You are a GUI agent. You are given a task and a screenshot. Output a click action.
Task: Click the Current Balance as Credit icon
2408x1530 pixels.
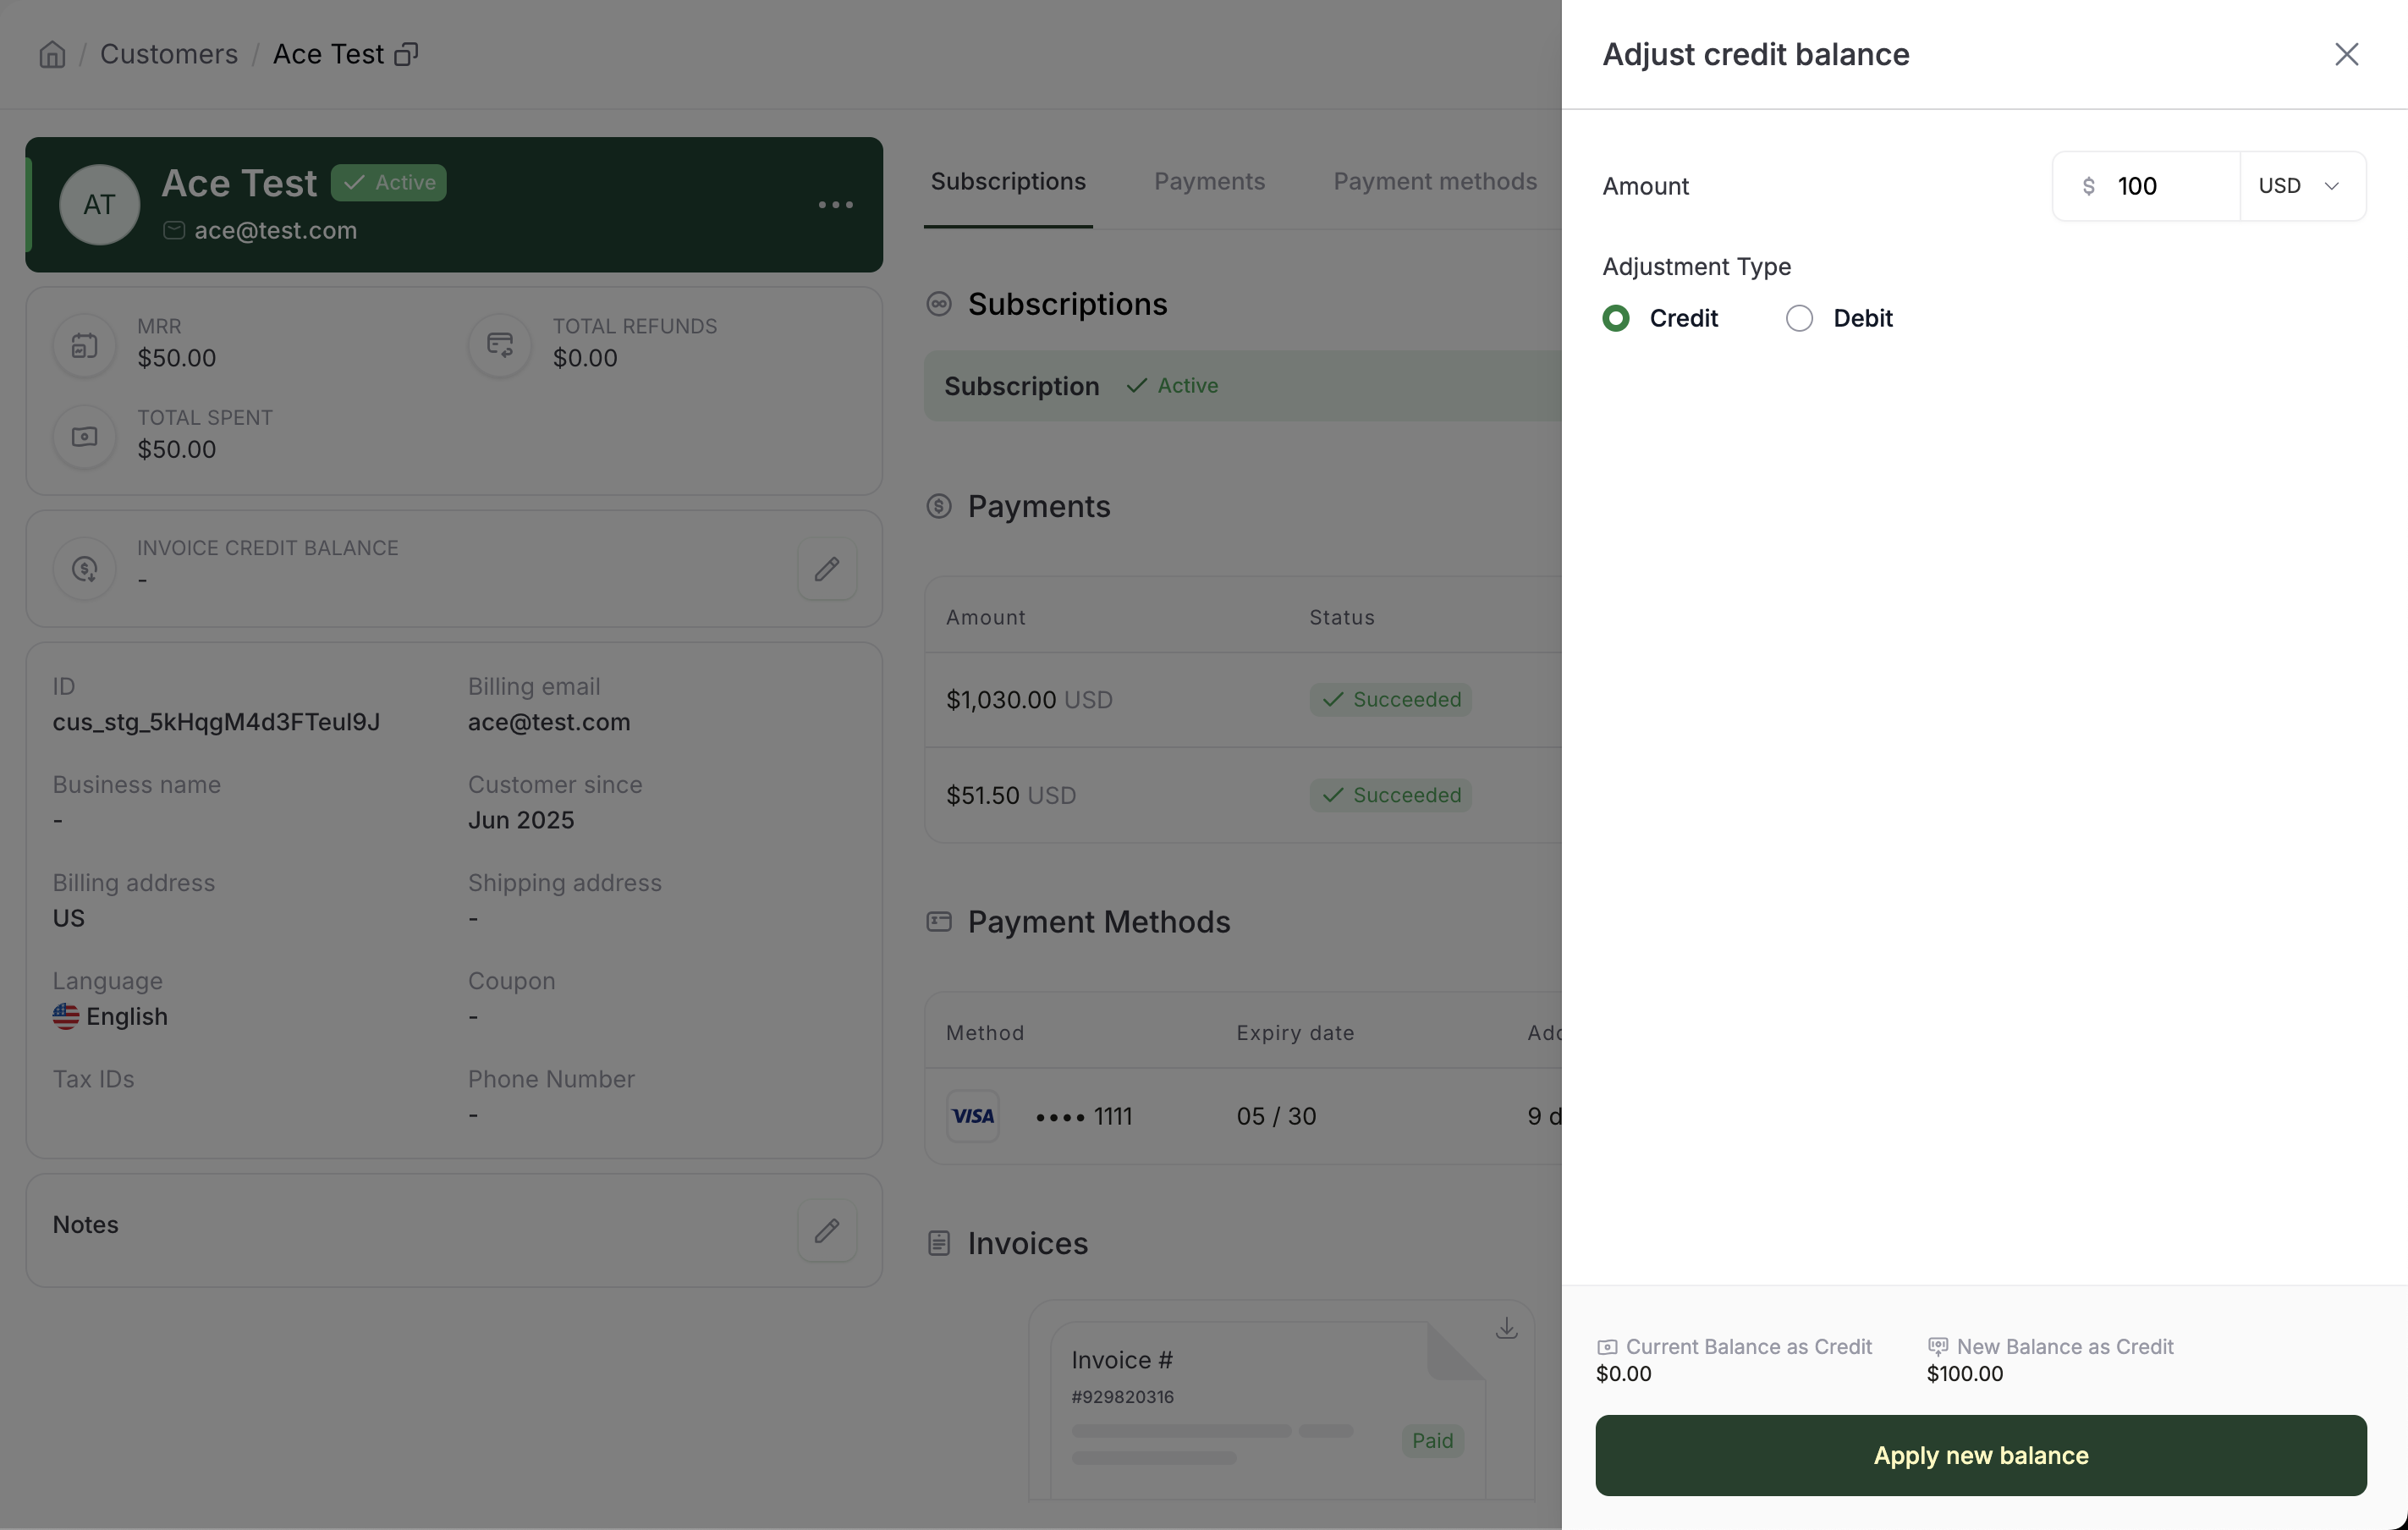(x=1607, y=1347)
